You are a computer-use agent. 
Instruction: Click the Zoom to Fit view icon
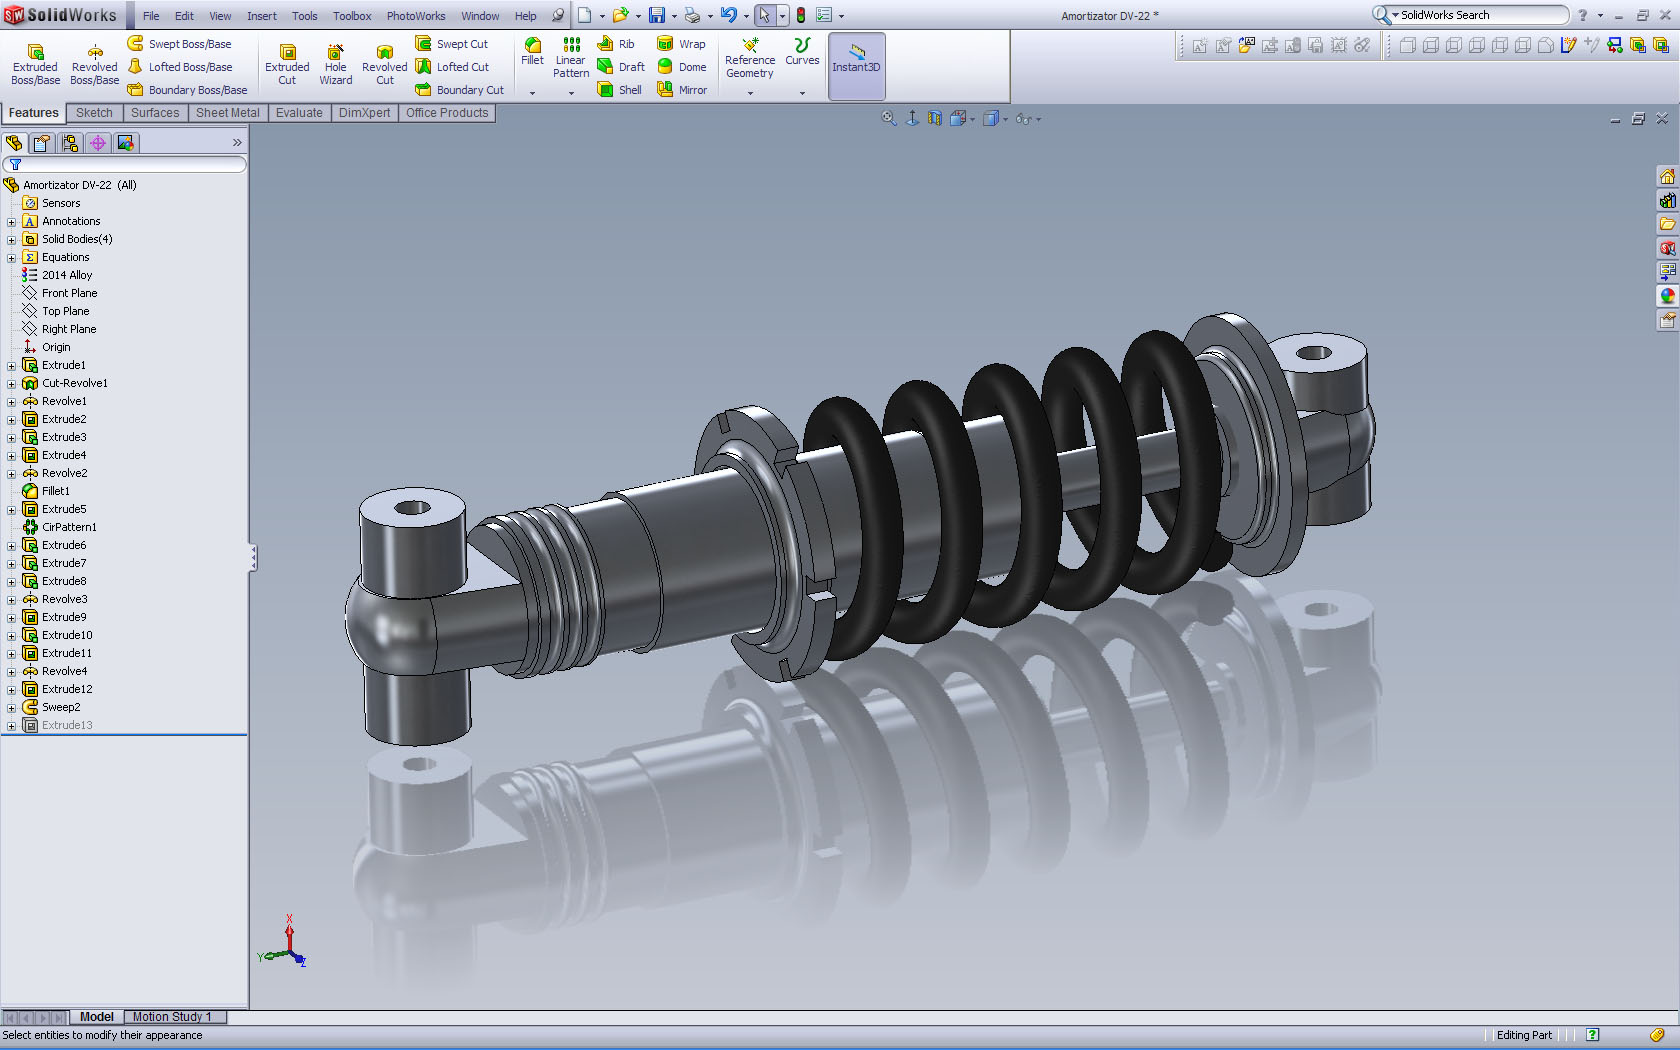tap(888, 119)
